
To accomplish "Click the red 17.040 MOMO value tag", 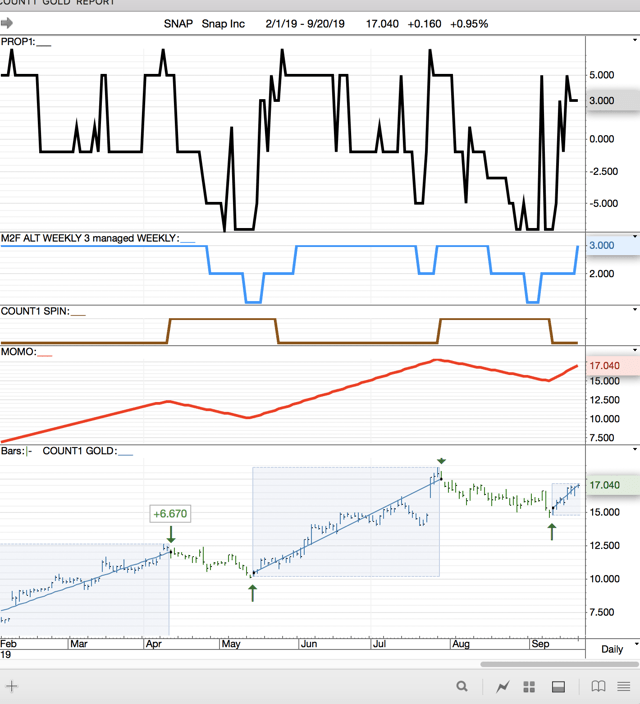I will (x=613, y=366).
